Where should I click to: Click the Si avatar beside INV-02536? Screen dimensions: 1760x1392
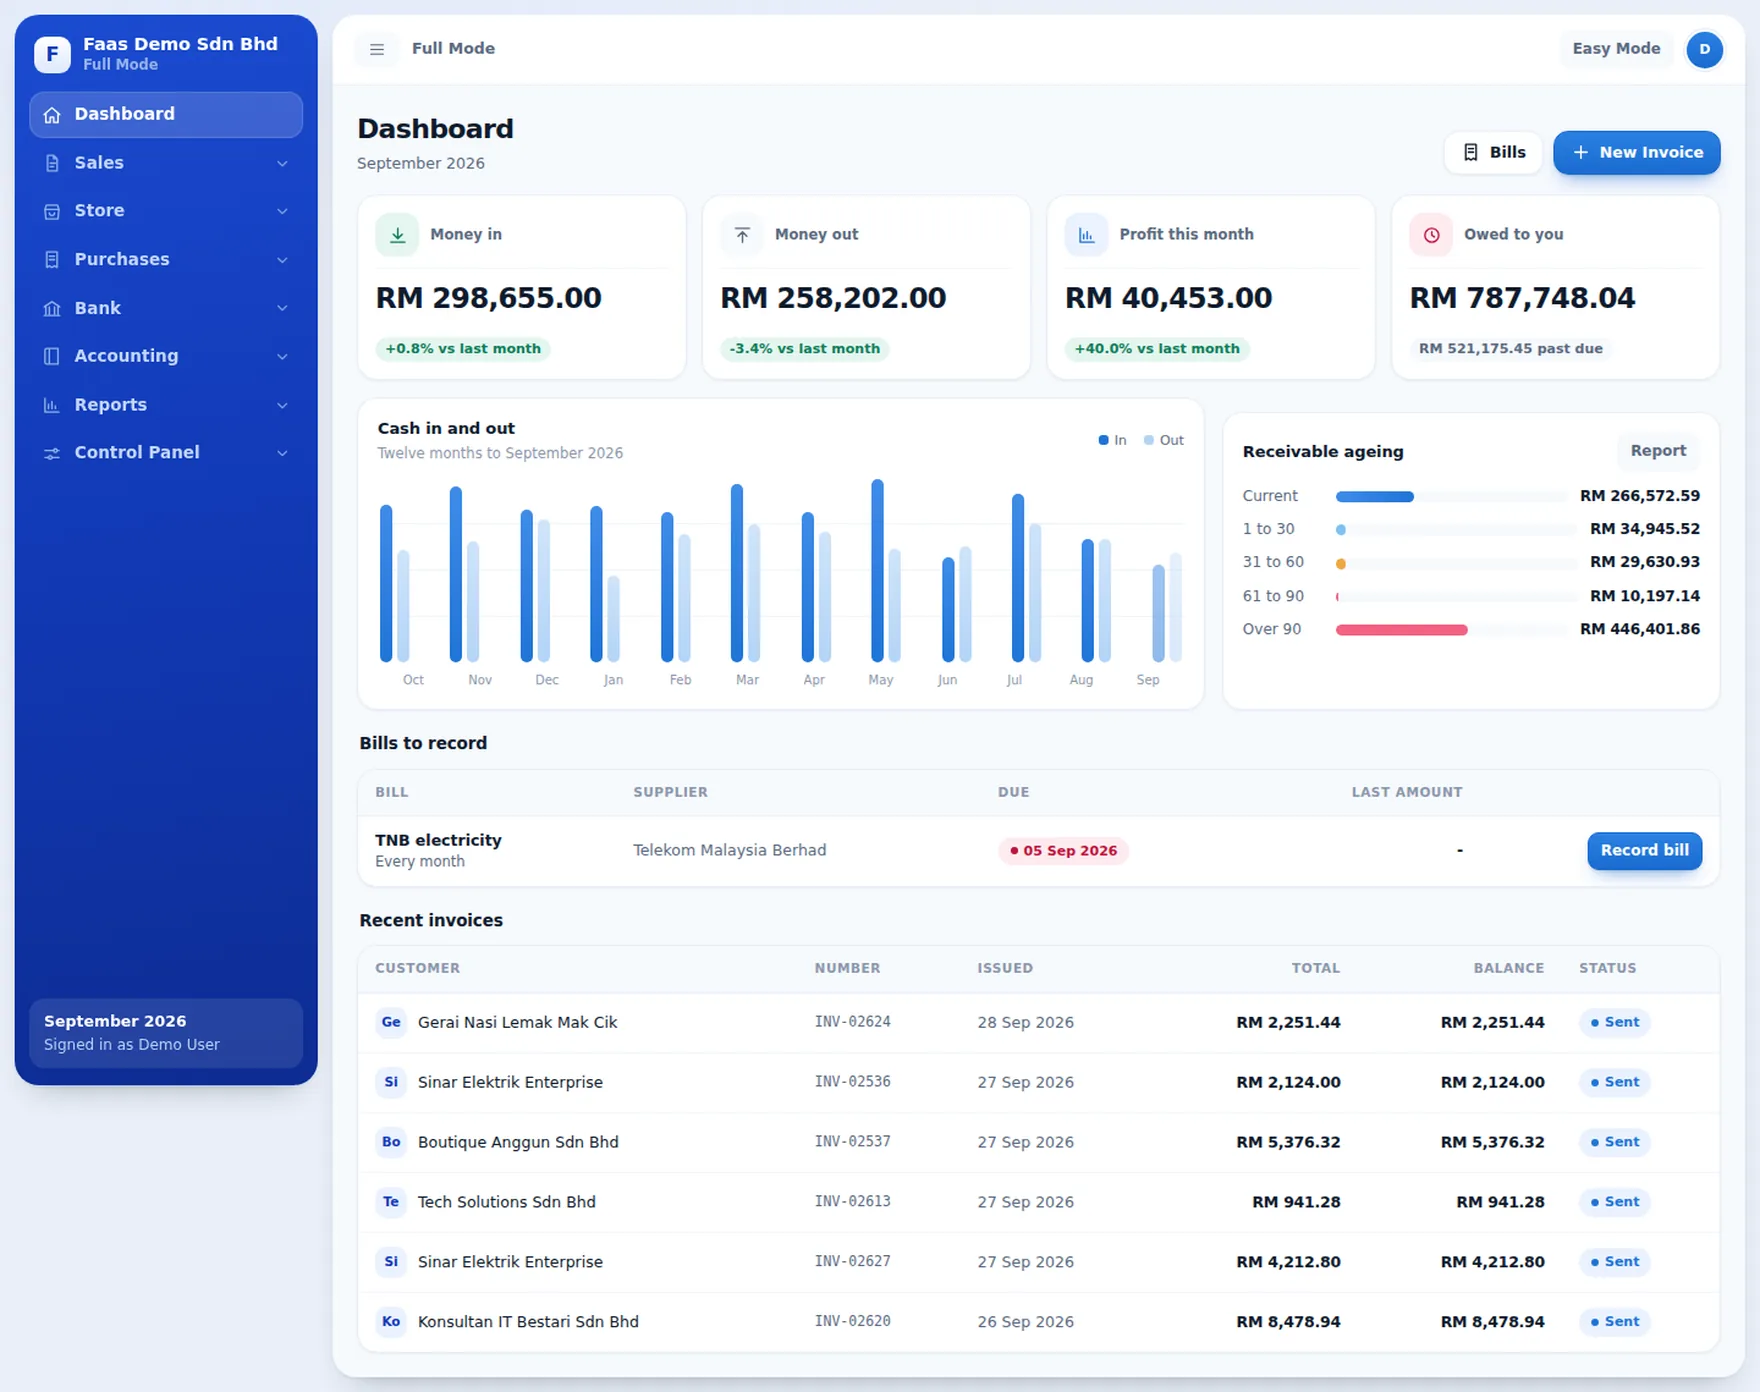pyautogui.click(x=391, y=1082)
